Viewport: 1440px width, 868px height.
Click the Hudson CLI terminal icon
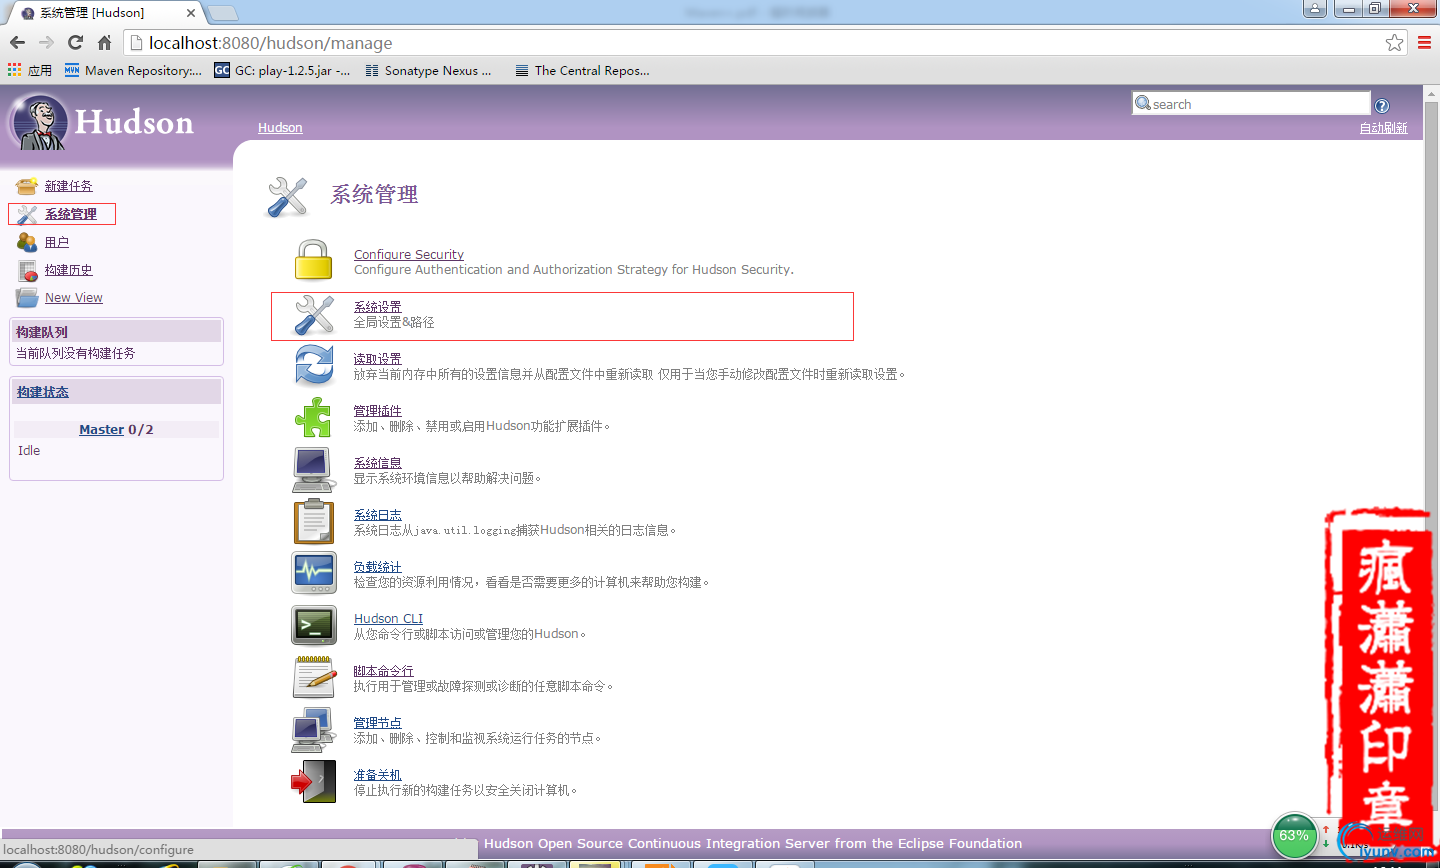point(314,625)
